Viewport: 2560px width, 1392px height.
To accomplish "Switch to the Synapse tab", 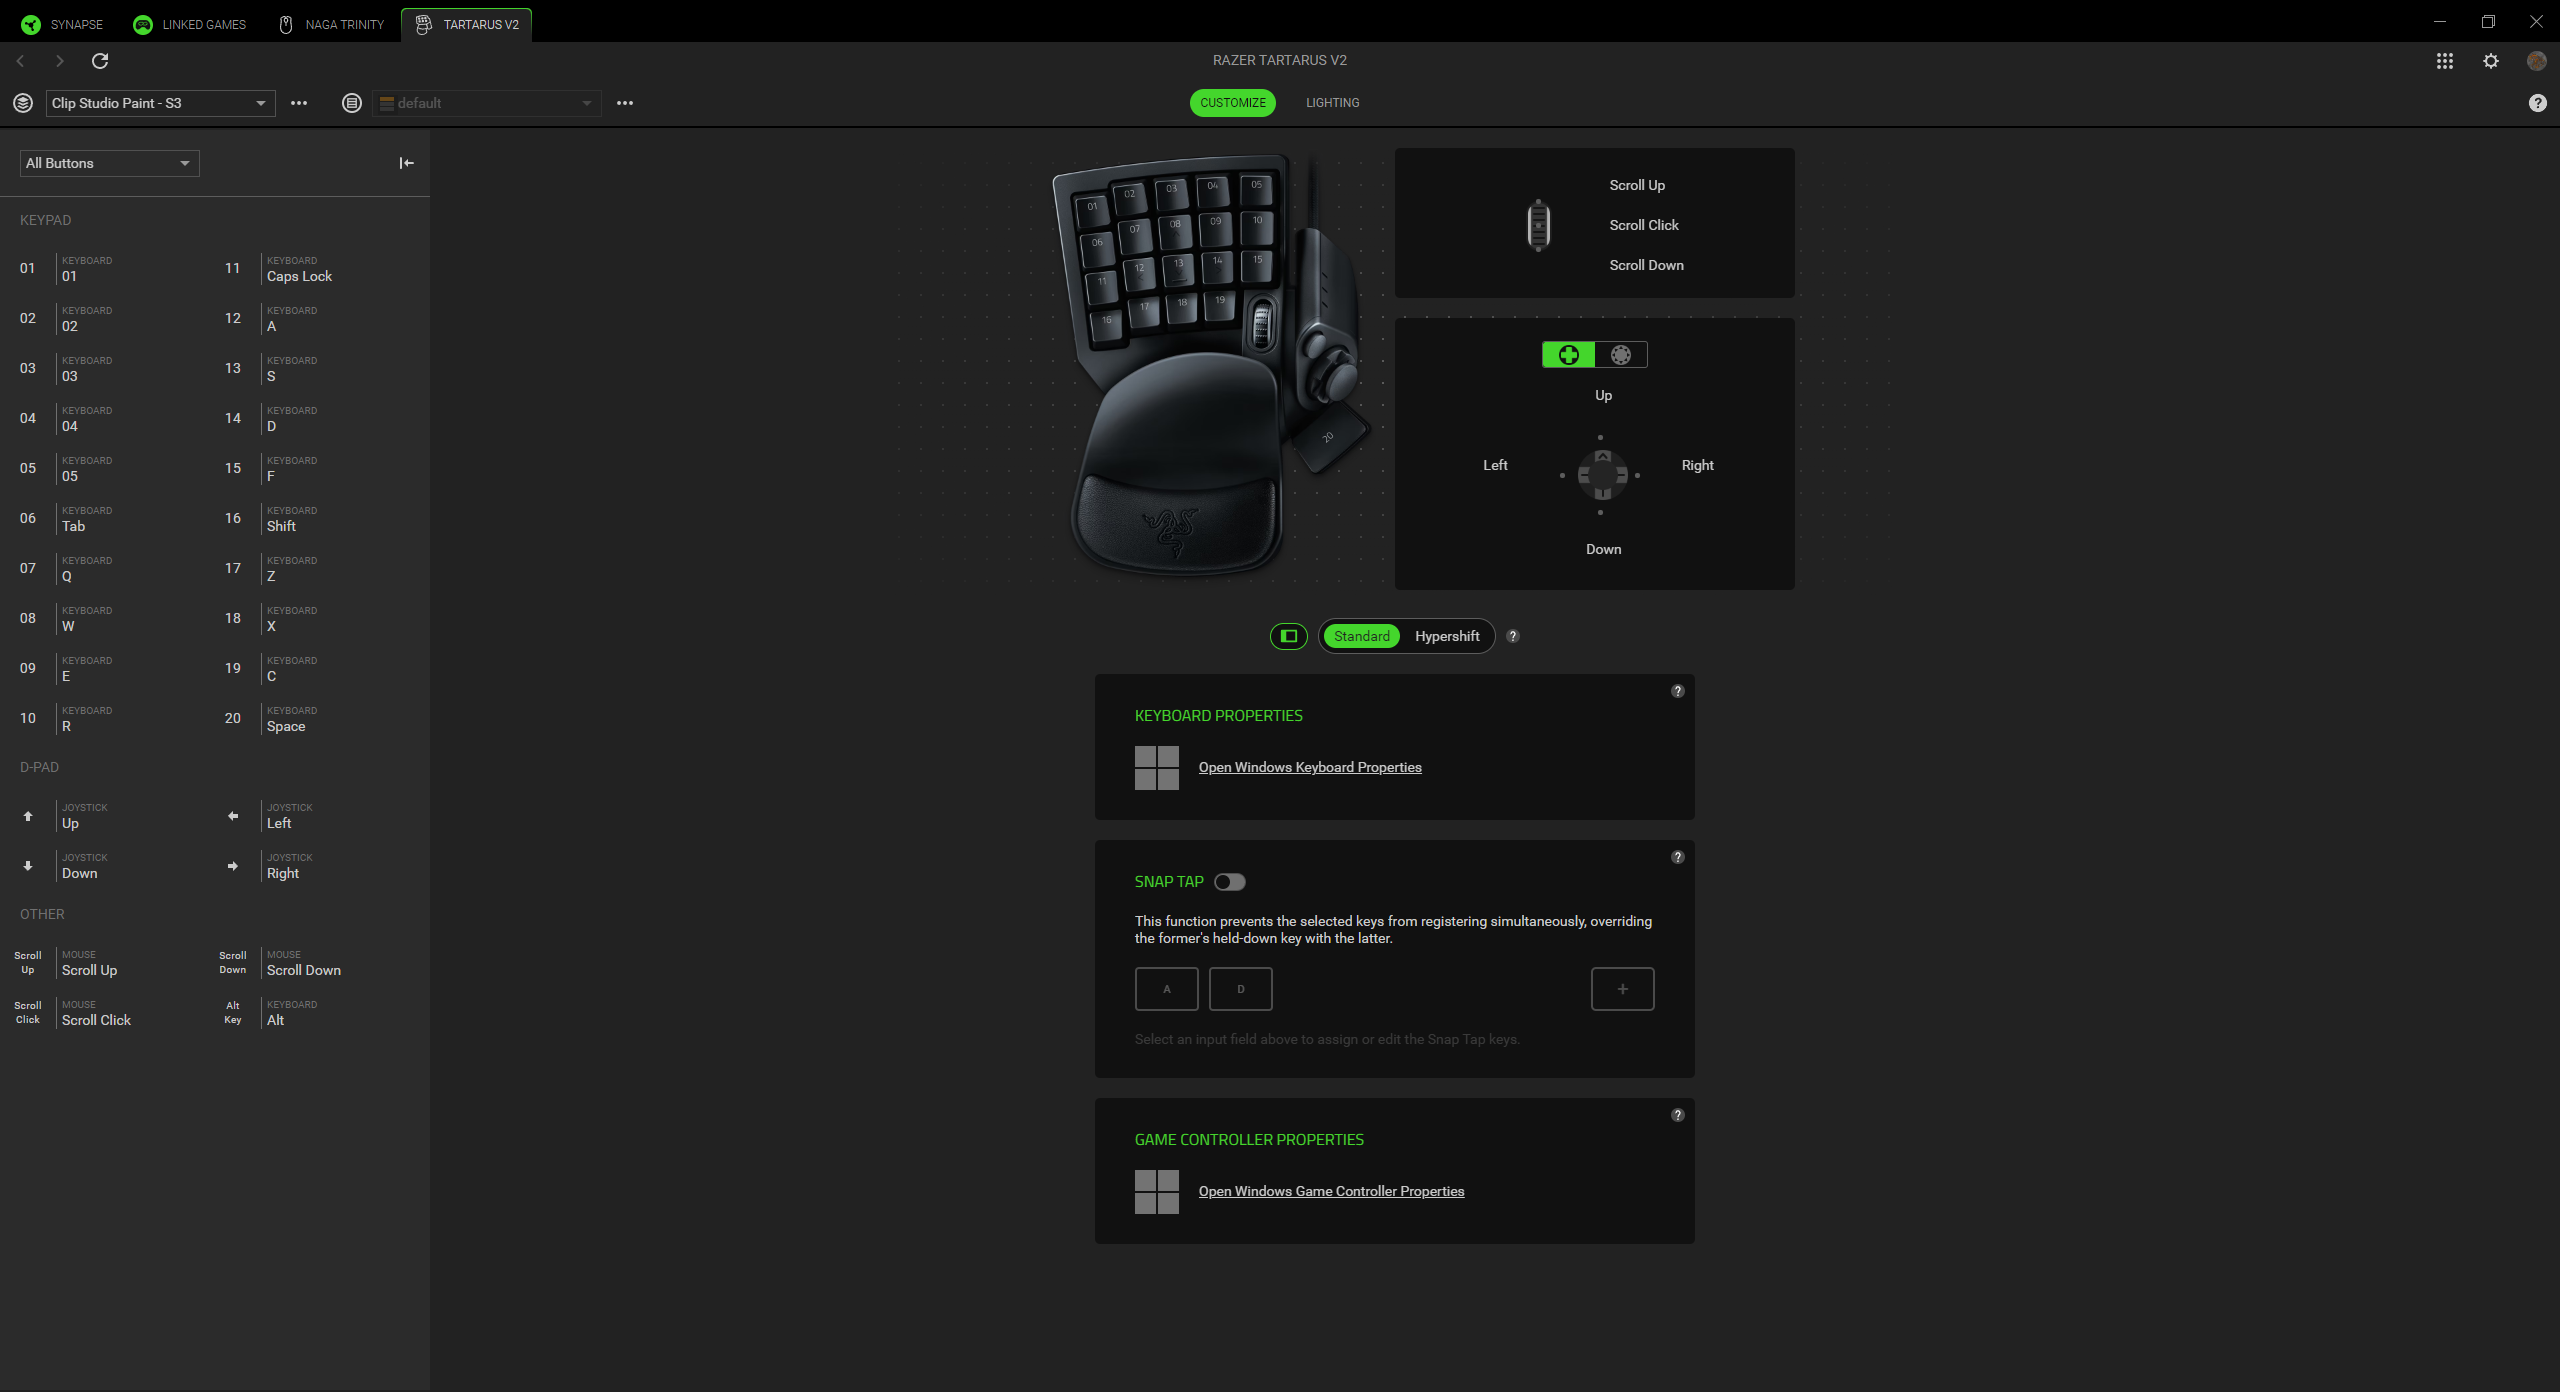I will pos(62,24).
